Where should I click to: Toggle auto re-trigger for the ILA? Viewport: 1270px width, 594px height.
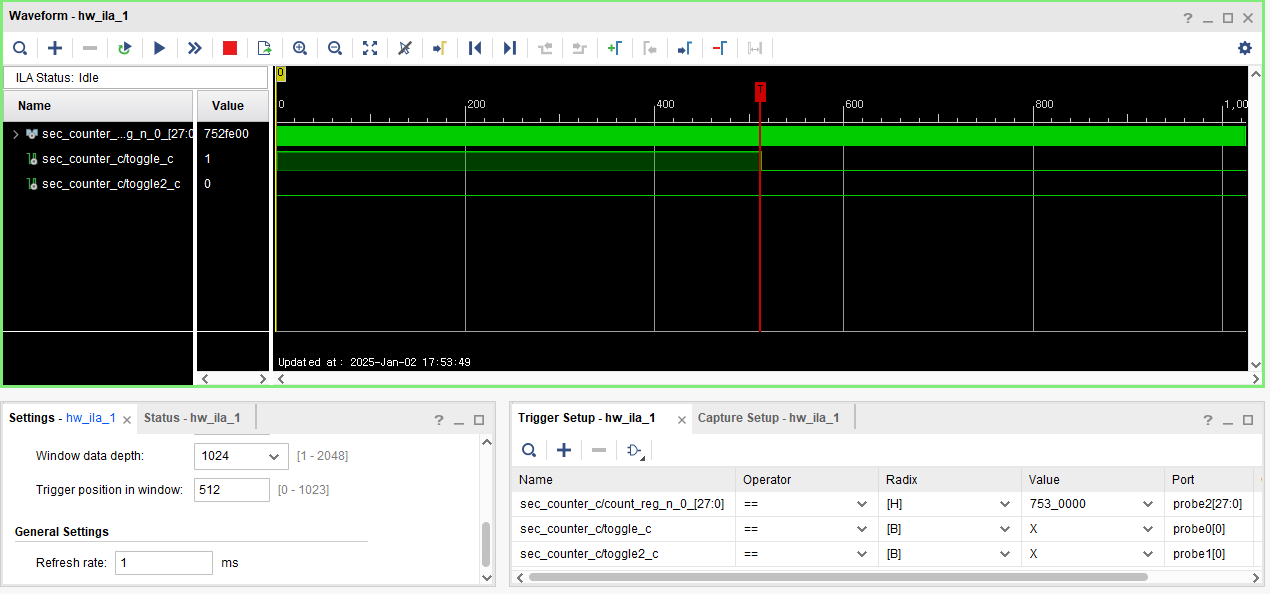coord(124,48)
